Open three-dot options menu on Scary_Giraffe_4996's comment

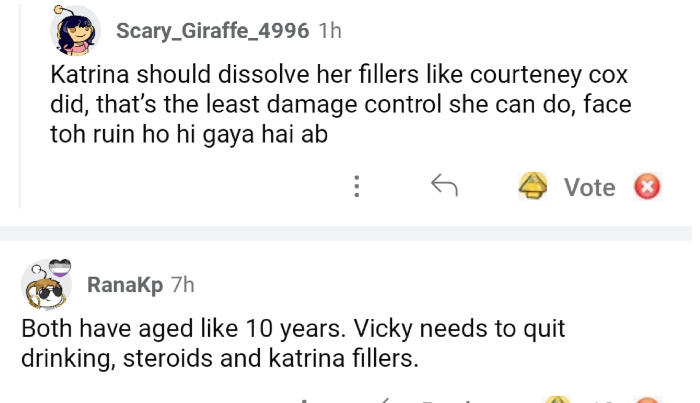pyautogui.click(x=356, y=187)
